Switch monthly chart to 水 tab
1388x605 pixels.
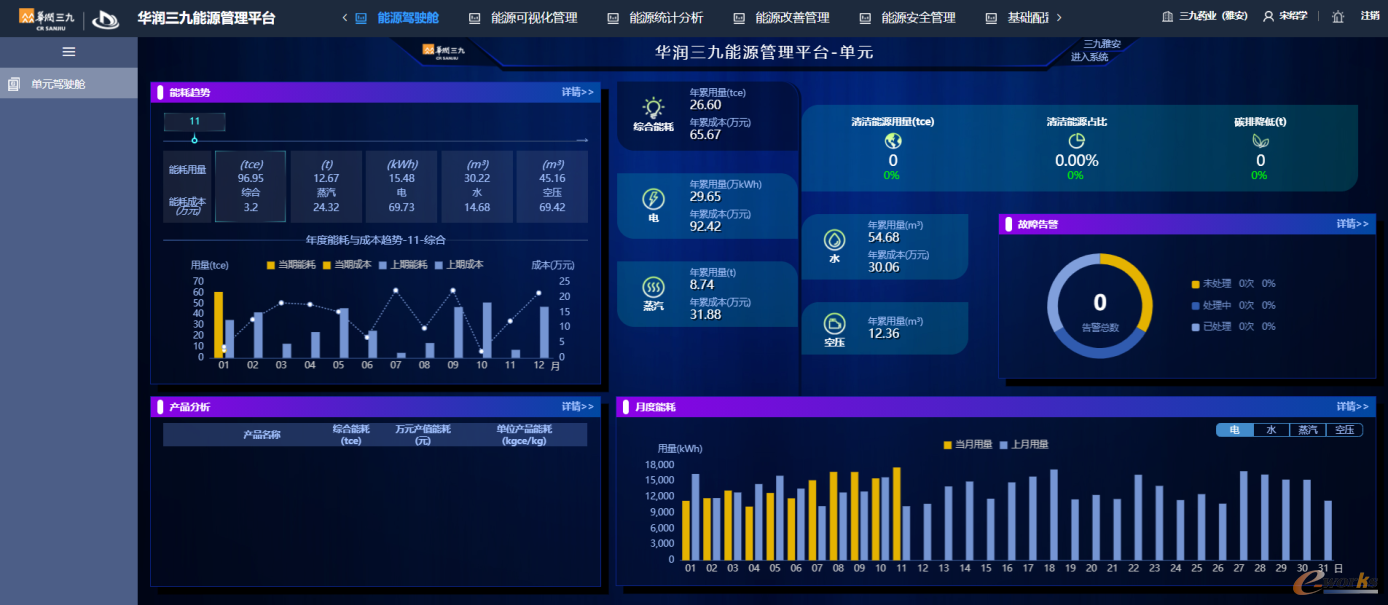pyautogui.click(x=1271, y=430)
